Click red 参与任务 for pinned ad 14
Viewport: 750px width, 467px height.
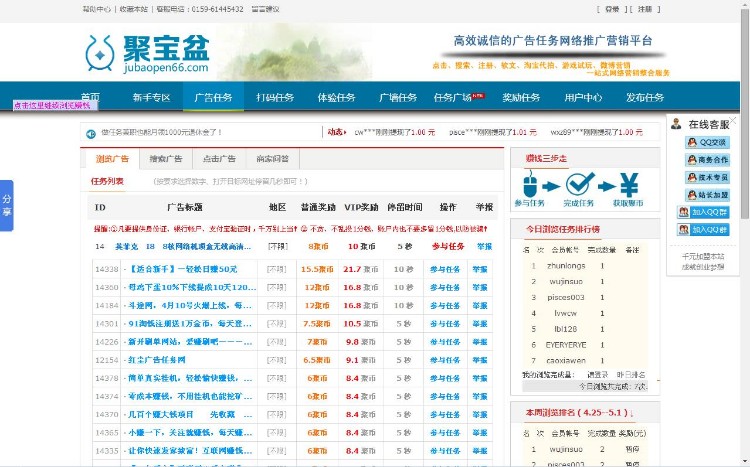[x=448, y=246]
